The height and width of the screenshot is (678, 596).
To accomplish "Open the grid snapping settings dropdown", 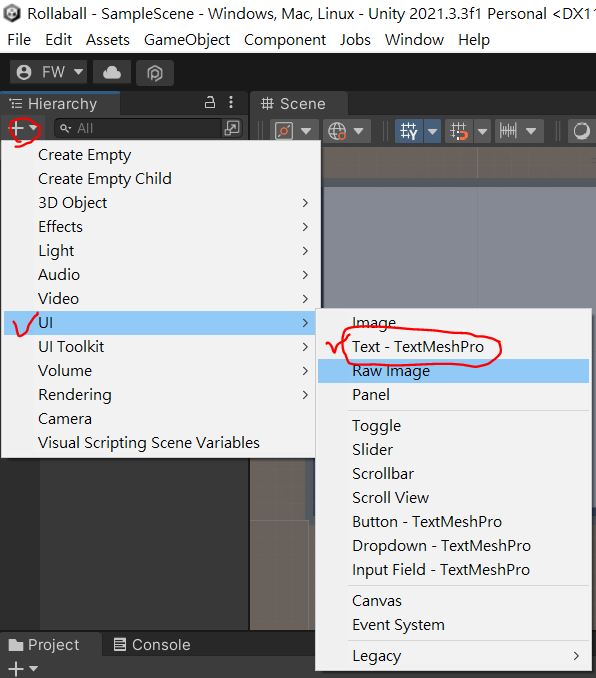I will tap(482, 131).
